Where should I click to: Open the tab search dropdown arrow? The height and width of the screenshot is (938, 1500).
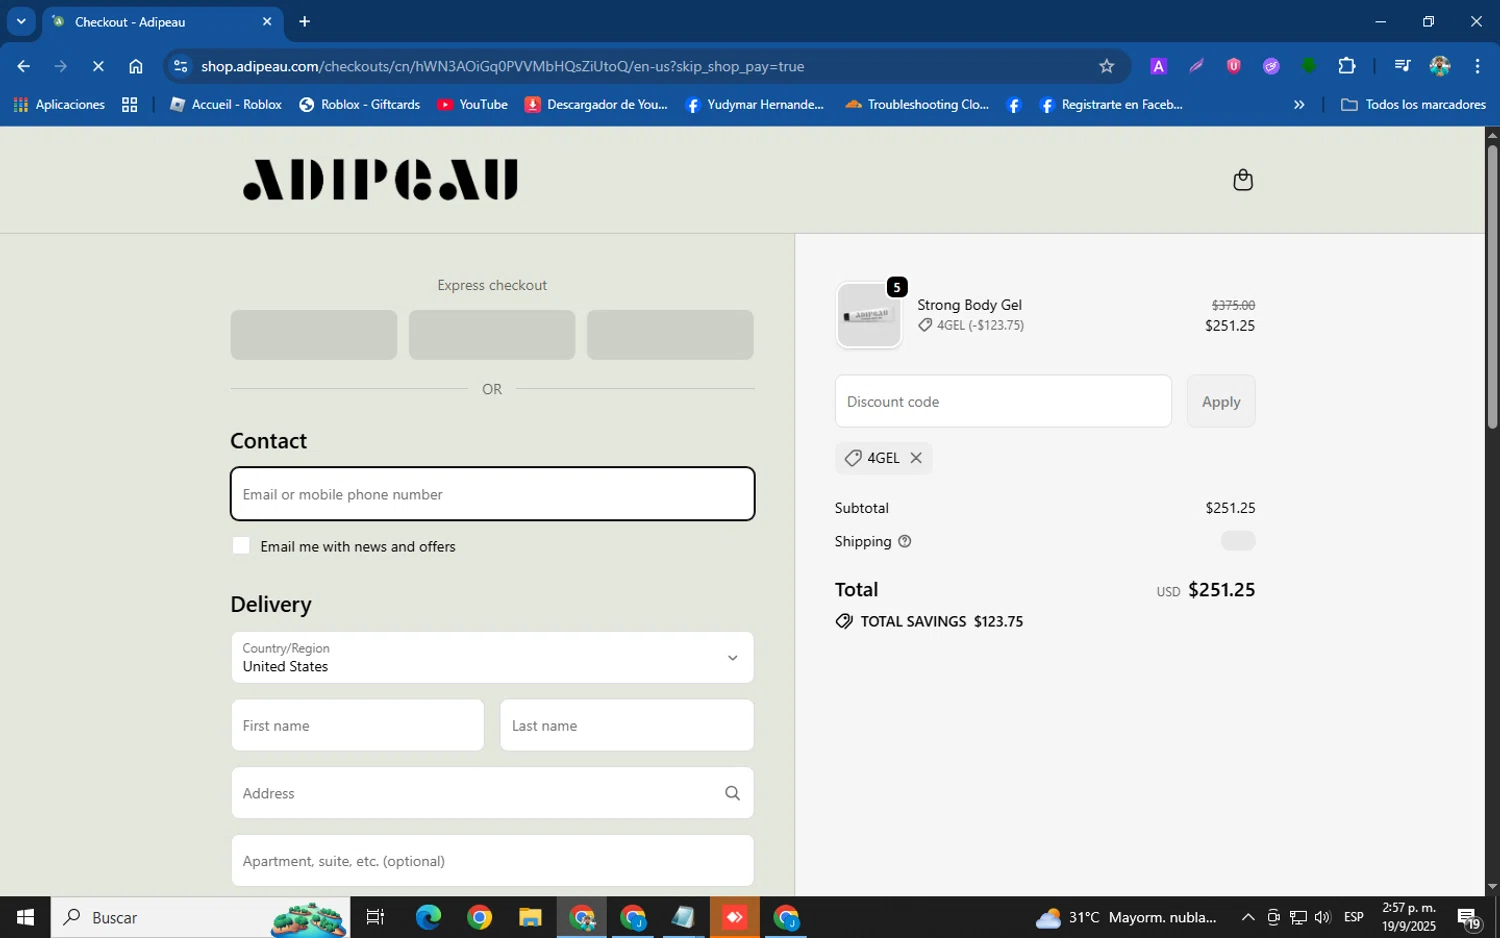[x=21, y=21]
